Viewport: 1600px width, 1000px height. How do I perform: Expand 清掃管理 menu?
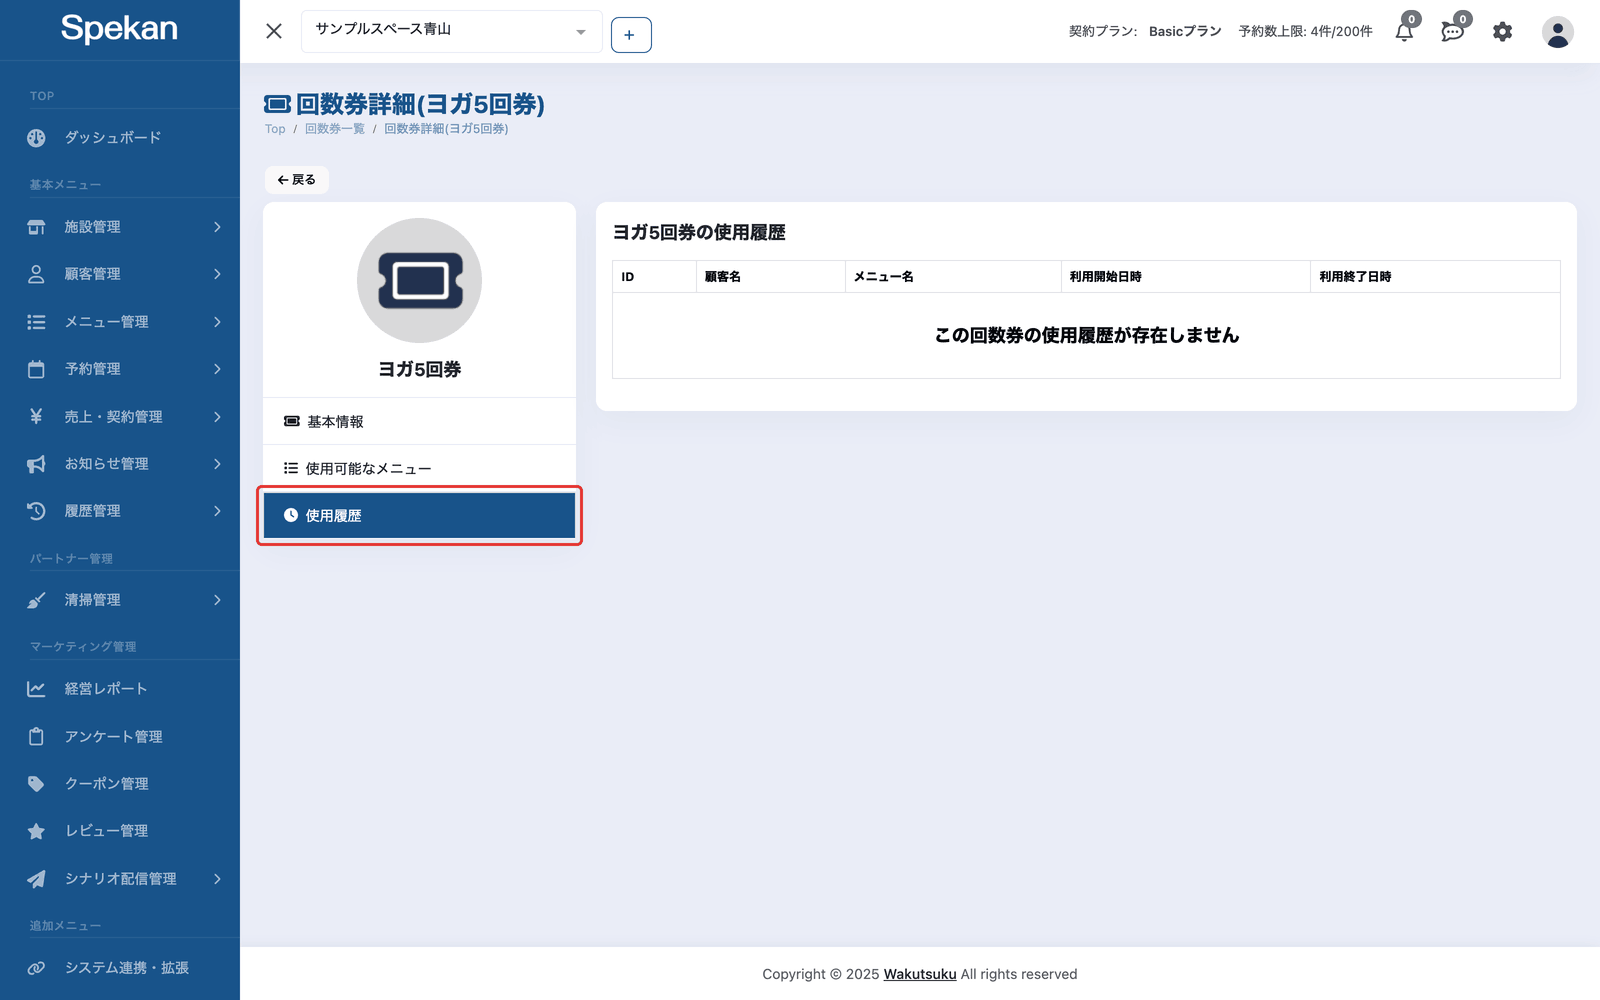point(120,600)
